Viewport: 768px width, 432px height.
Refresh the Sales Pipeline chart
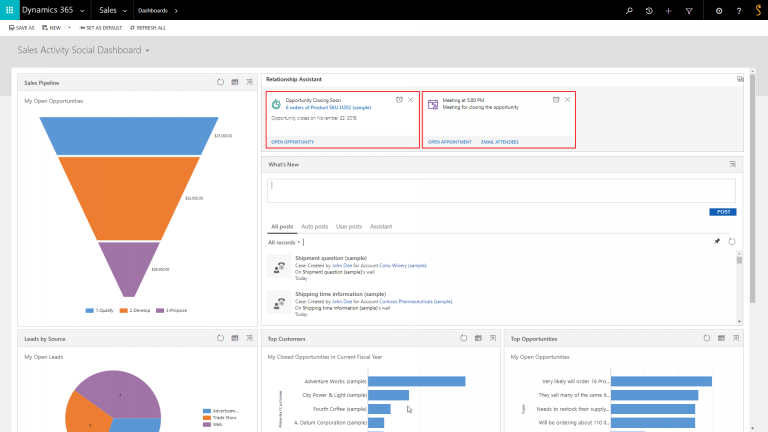pos(220,82)
